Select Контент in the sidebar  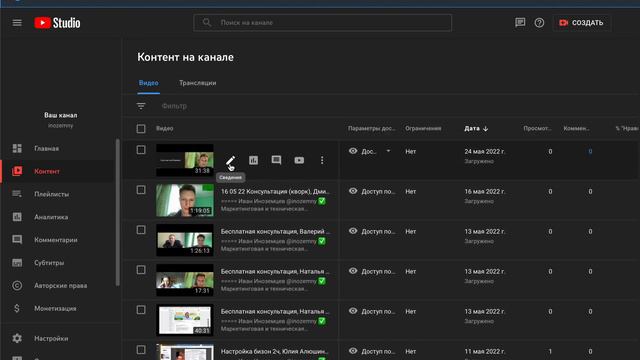[x=47, y=171]
